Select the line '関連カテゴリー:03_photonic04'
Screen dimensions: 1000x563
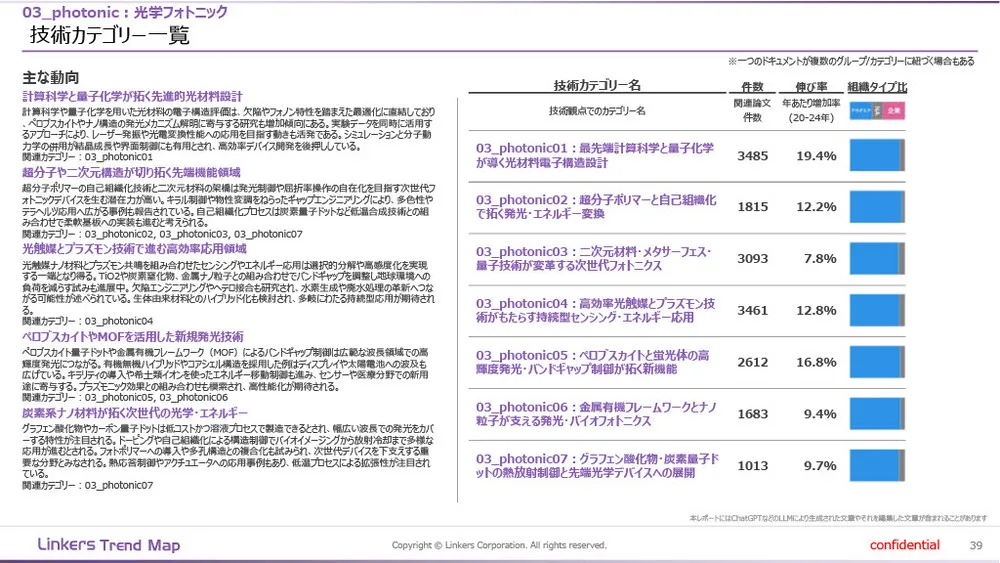[x=87, y=321]
